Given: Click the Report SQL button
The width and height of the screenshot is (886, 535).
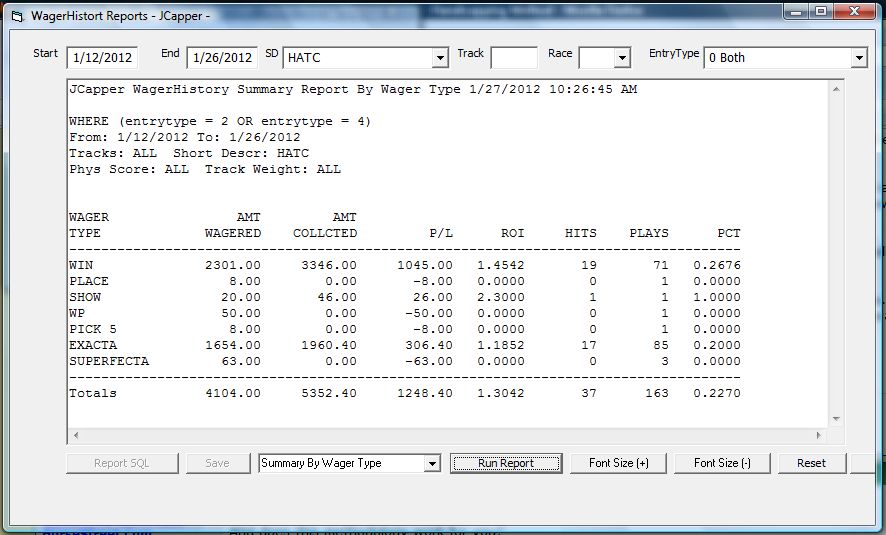Looking at the screenshot, I should pyautogui.click(x=122, y=463).
